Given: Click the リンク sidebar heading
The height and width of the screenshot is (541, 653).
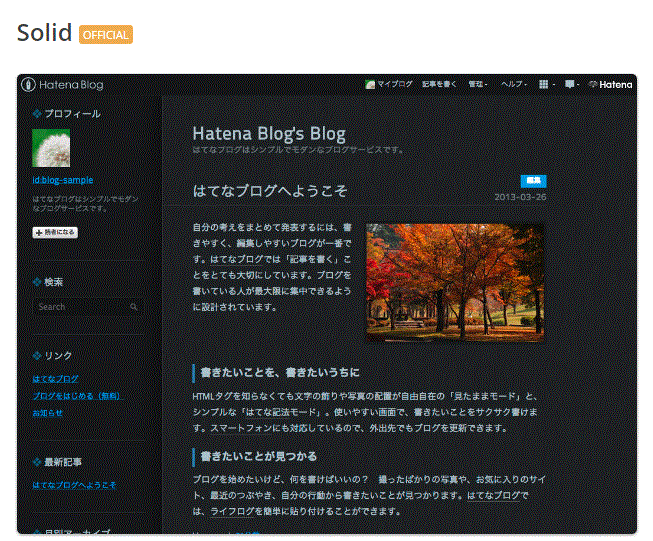Looking at the screenshot, I should click(x=58, y=355).
